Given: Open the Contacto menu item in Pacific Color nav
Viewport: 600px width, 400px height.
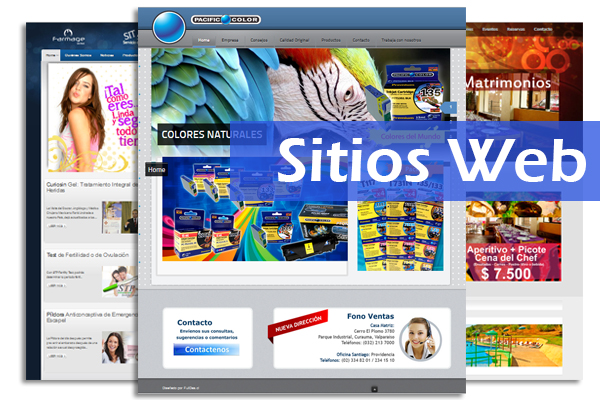Looking at the screenshot, I should (361, 40).
